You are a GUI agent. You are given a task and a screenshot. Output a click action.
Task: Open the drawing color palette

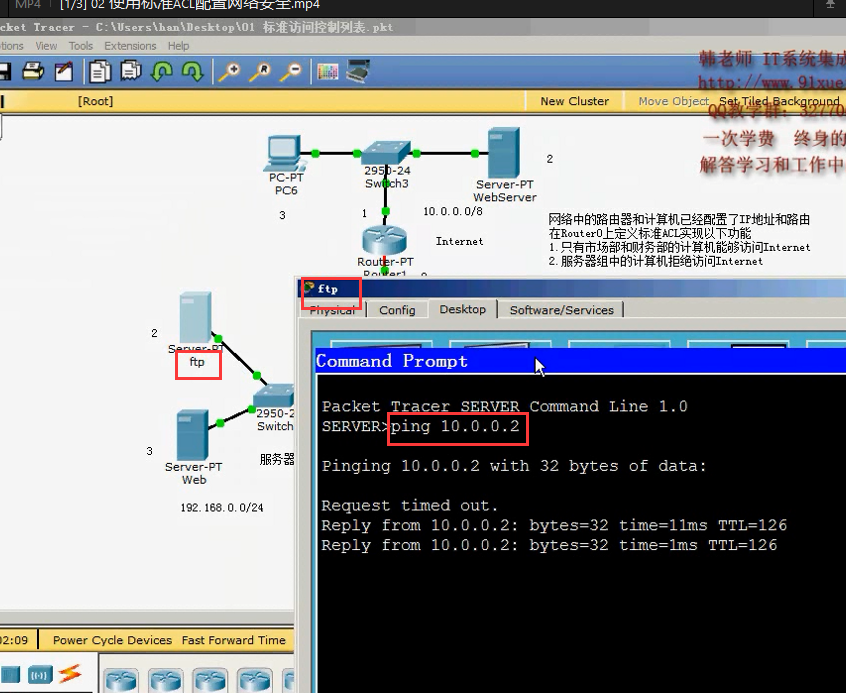328,72
